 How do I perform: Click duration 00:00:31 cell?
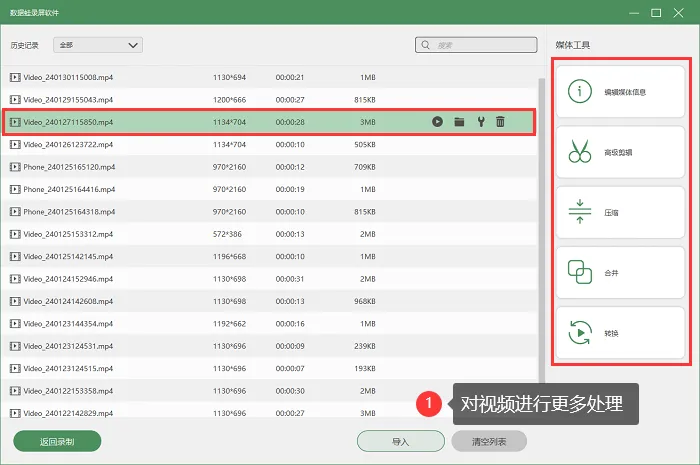(x=290, y=279)
